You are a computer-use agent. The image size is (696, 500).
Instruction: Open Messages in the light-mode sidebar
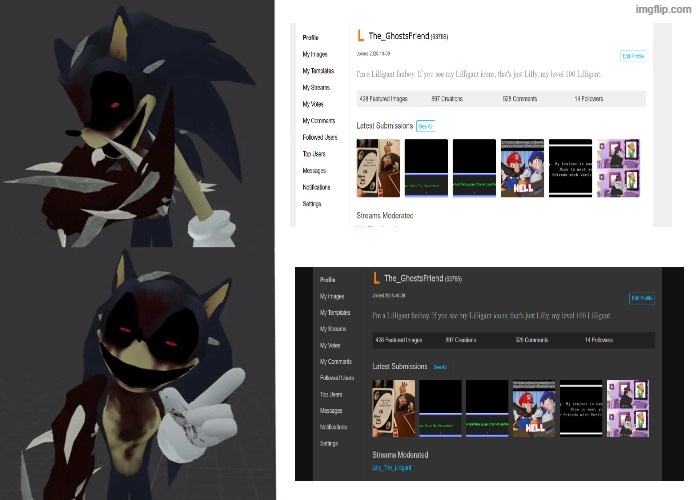click(x=314, y=171)
